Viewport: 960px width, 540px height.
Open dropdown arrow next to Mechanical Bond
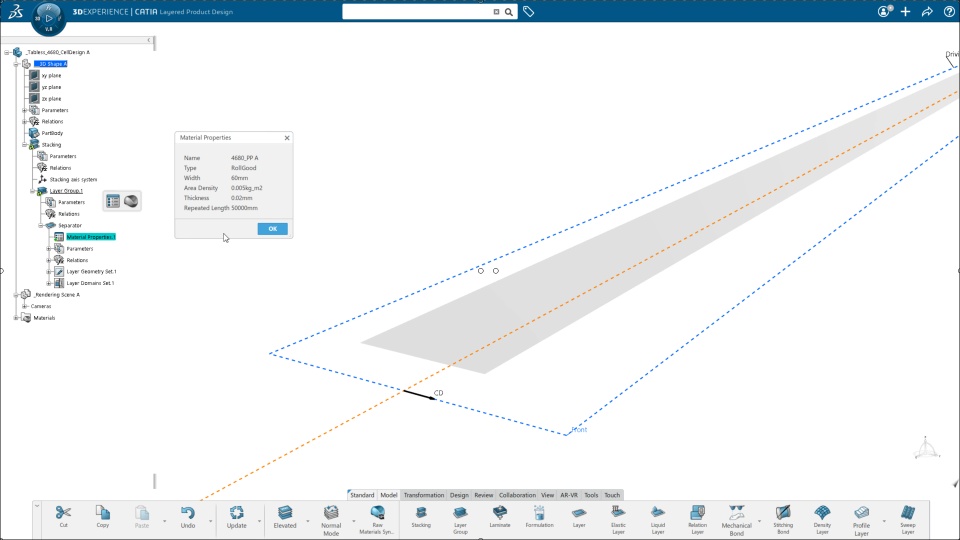(x=759, y=521)
